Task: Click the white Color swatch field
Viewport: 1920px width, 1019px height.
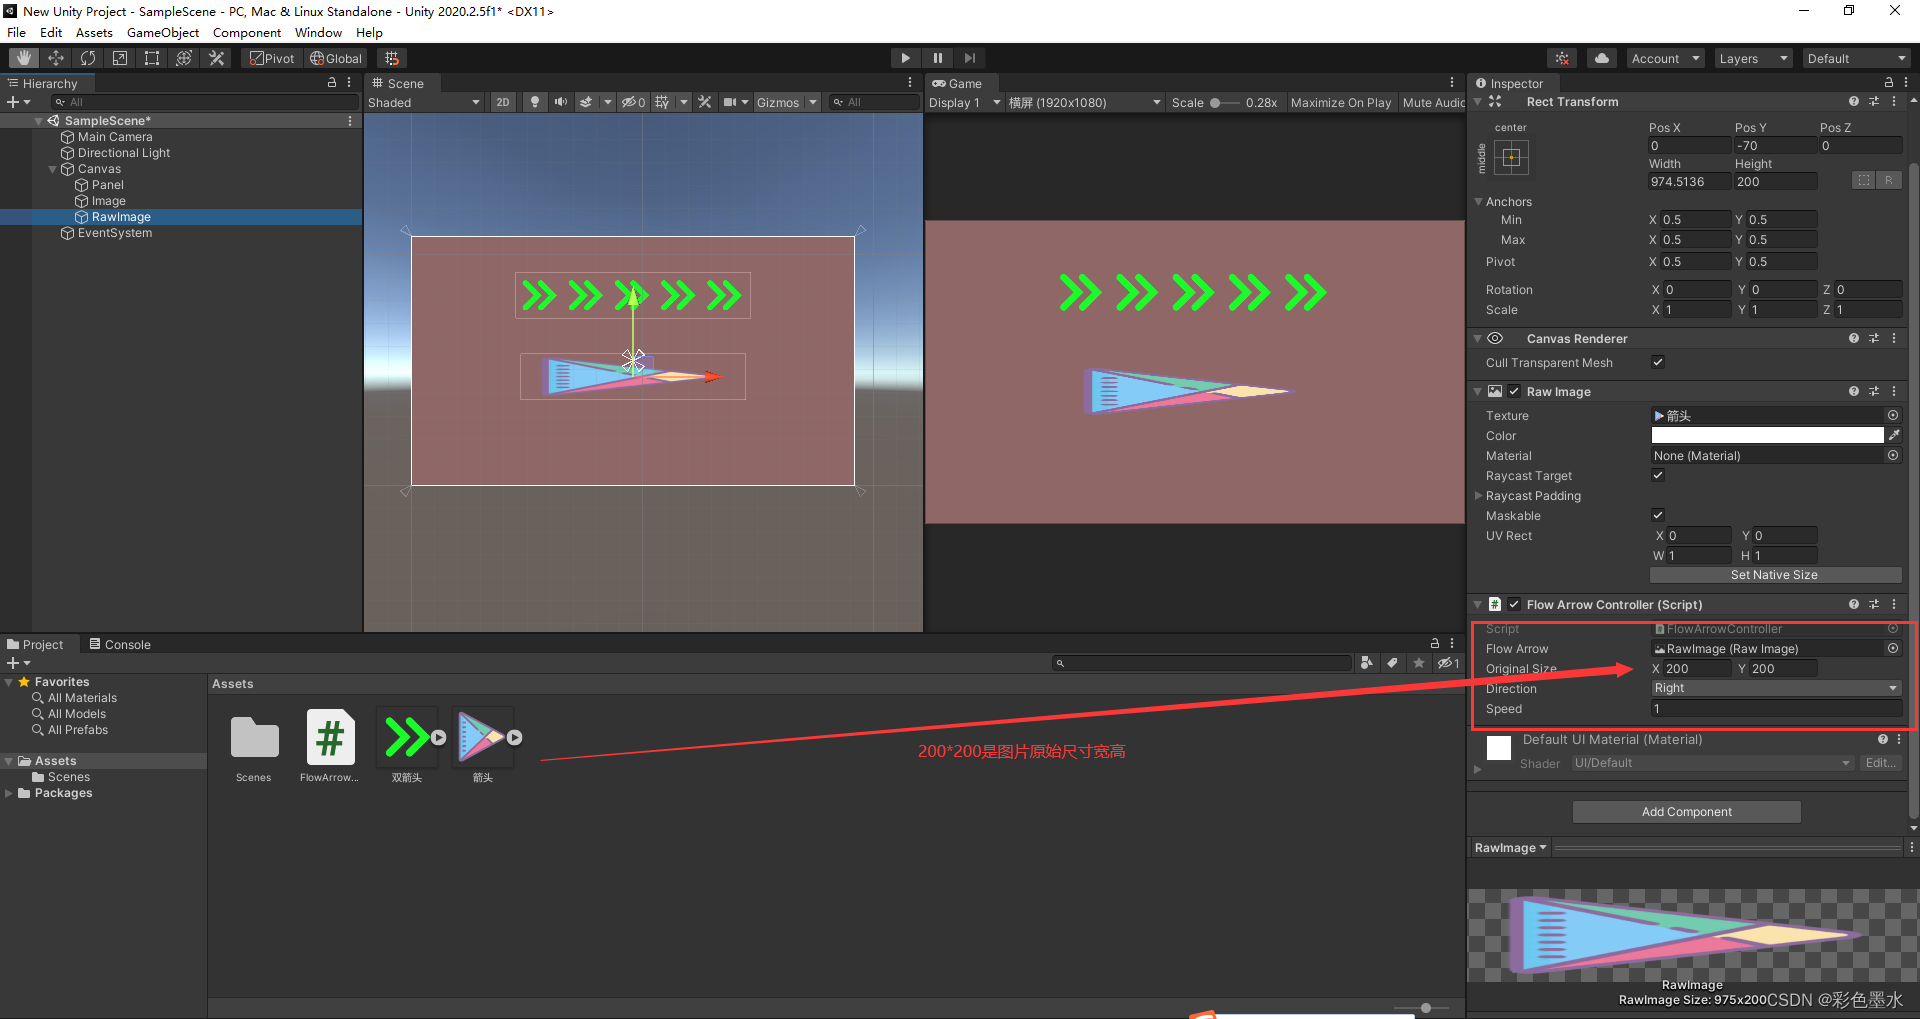Action: [1767, 435]
